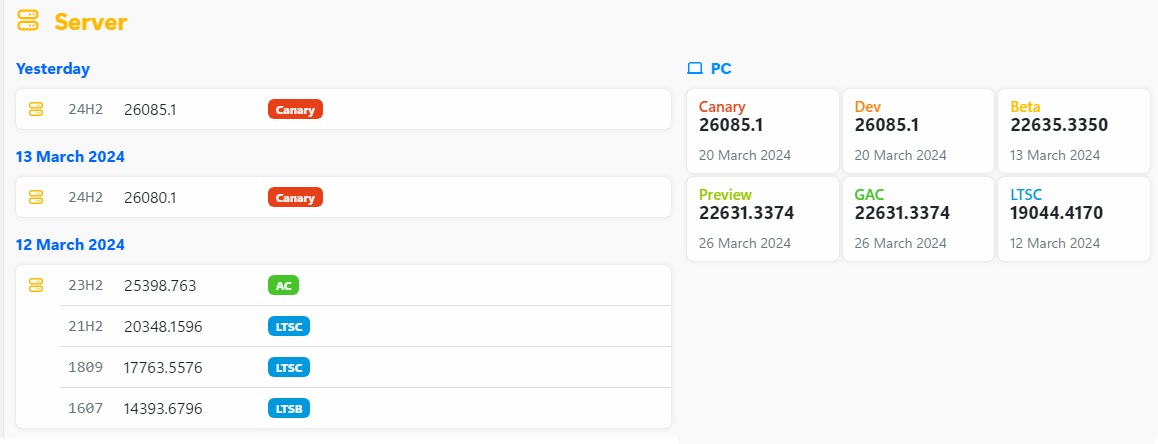The height and width of the screenshot is (444, 1158).
Task: Click the green GAC channel label
Action: tap(869, 195)
